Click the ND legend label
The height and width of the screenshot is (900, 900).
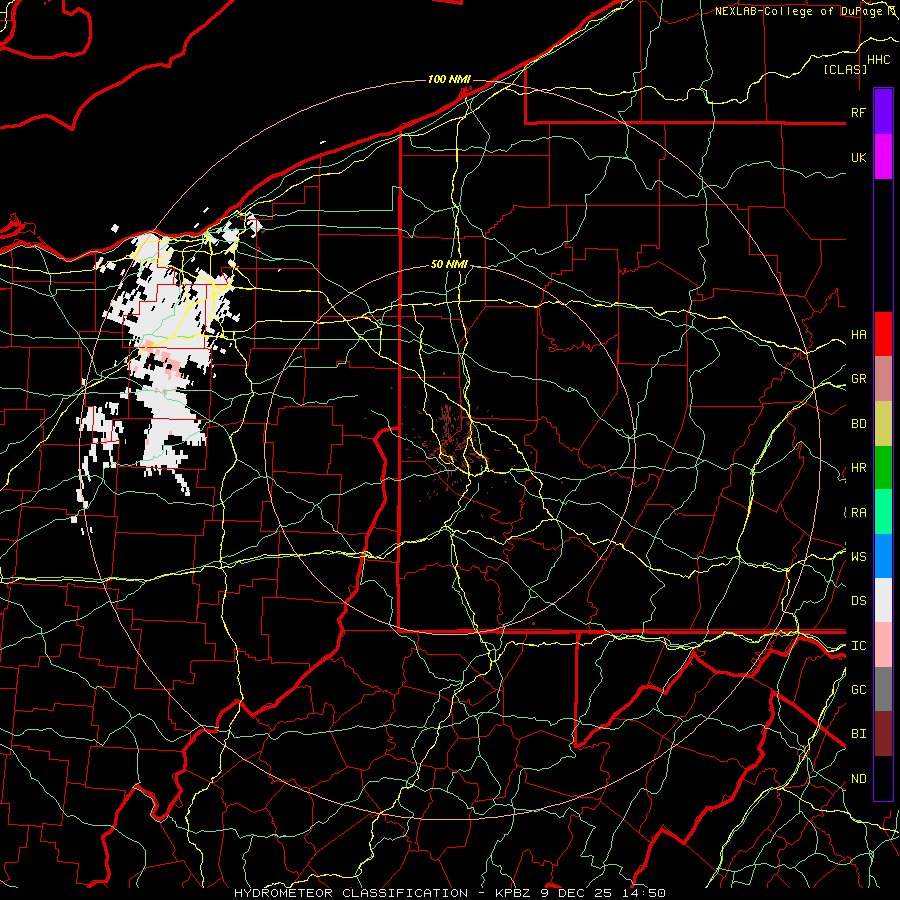tap(858, 779)
